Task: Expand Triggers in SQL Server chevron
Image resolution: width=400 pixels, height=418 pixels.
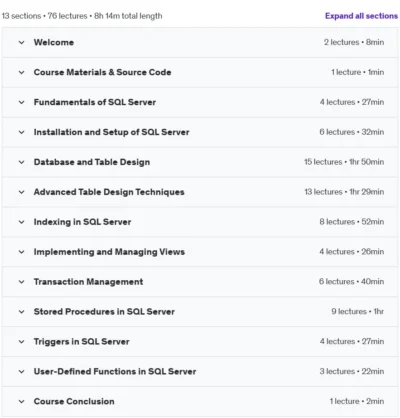Action: pyautogui.click(x=22, y=342)
